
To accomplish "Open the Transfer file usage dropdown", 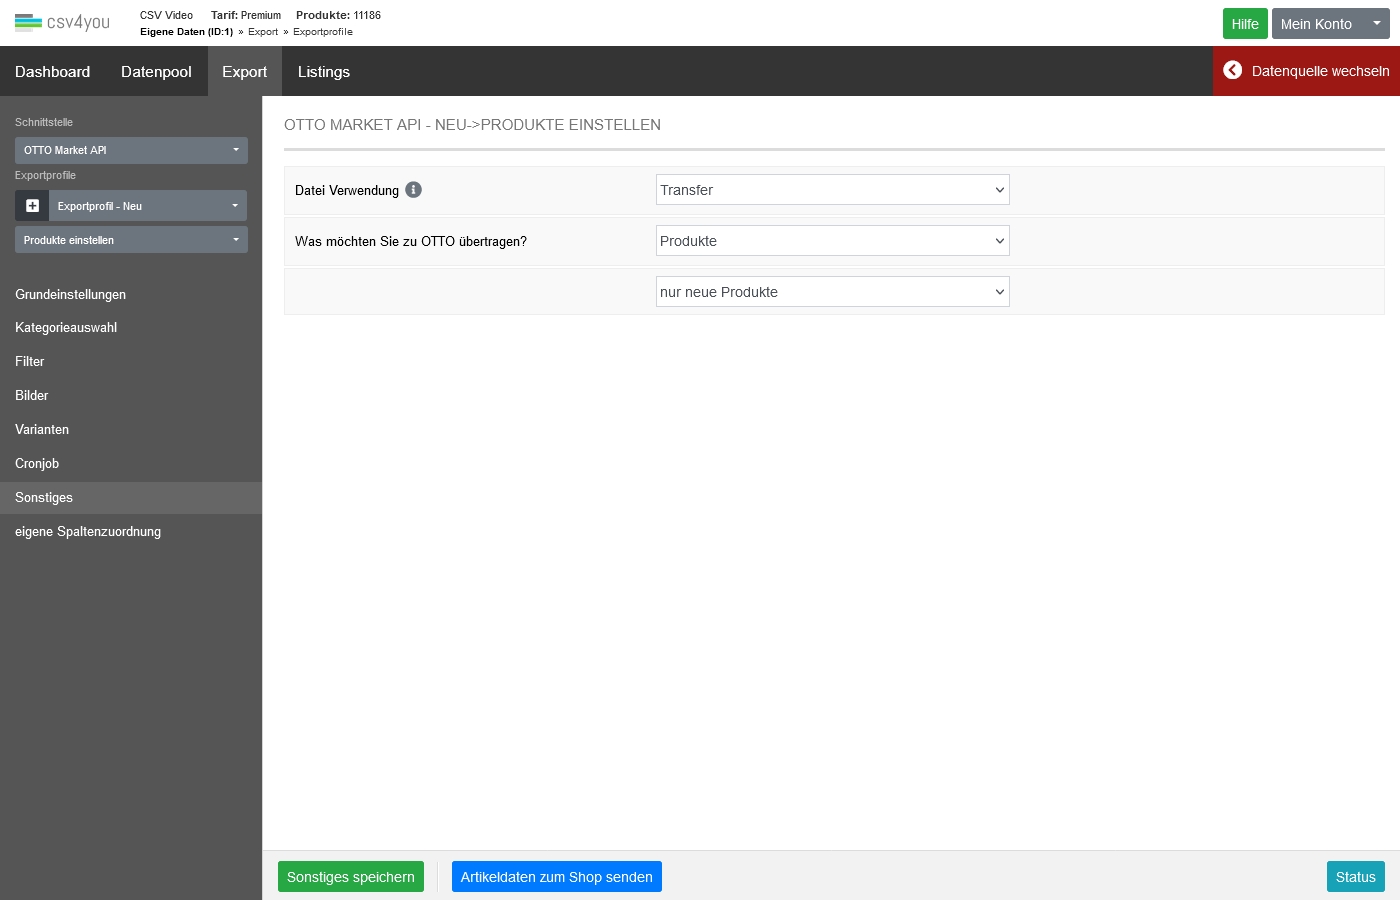I will (x=832, y=190).
